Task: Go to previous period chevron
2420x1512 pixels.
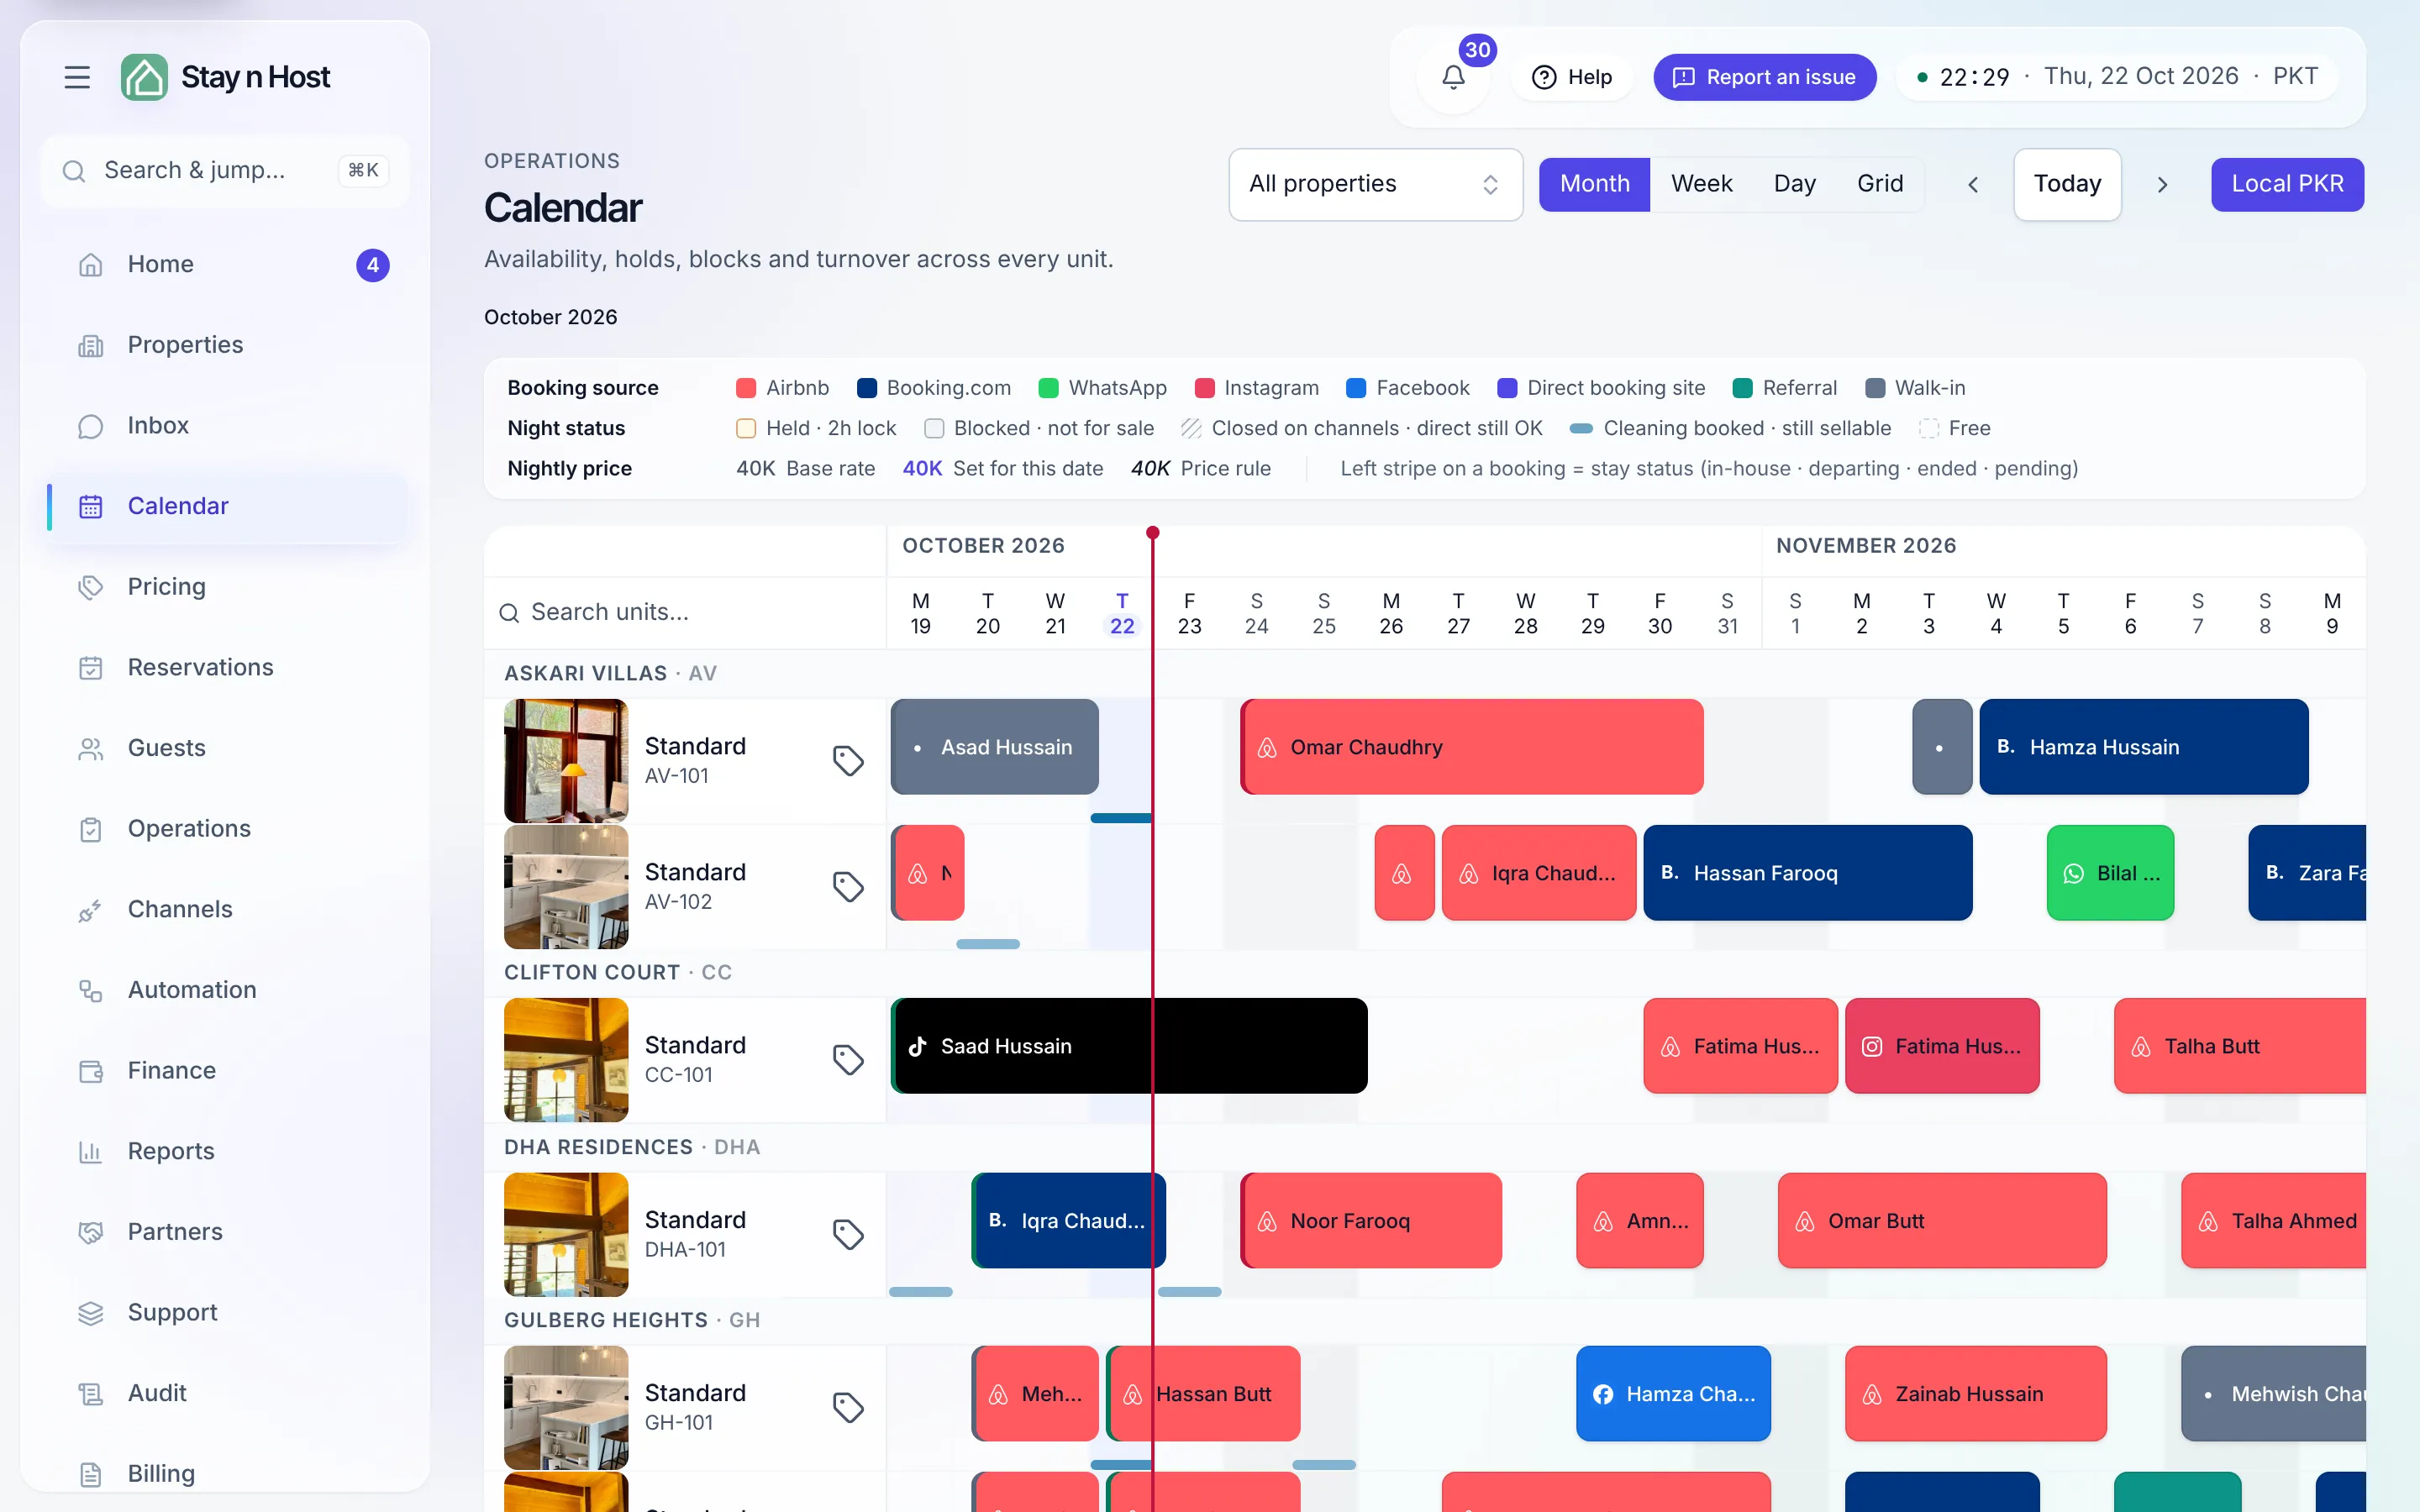Action: tap(1973, 185)
